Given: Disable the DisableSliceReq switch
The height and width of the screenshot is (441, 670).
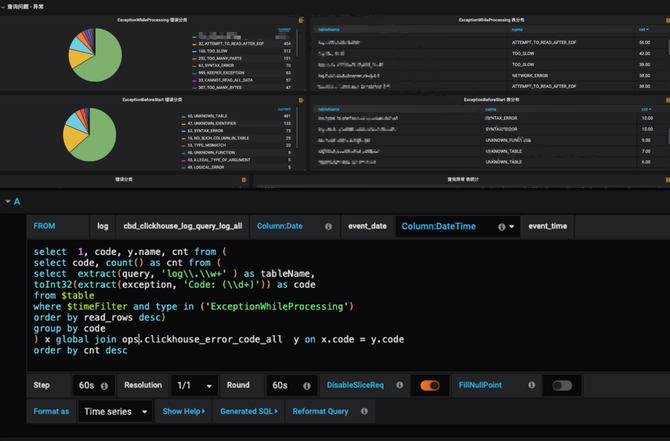Looking at the screenshot, I should [430, 385].
